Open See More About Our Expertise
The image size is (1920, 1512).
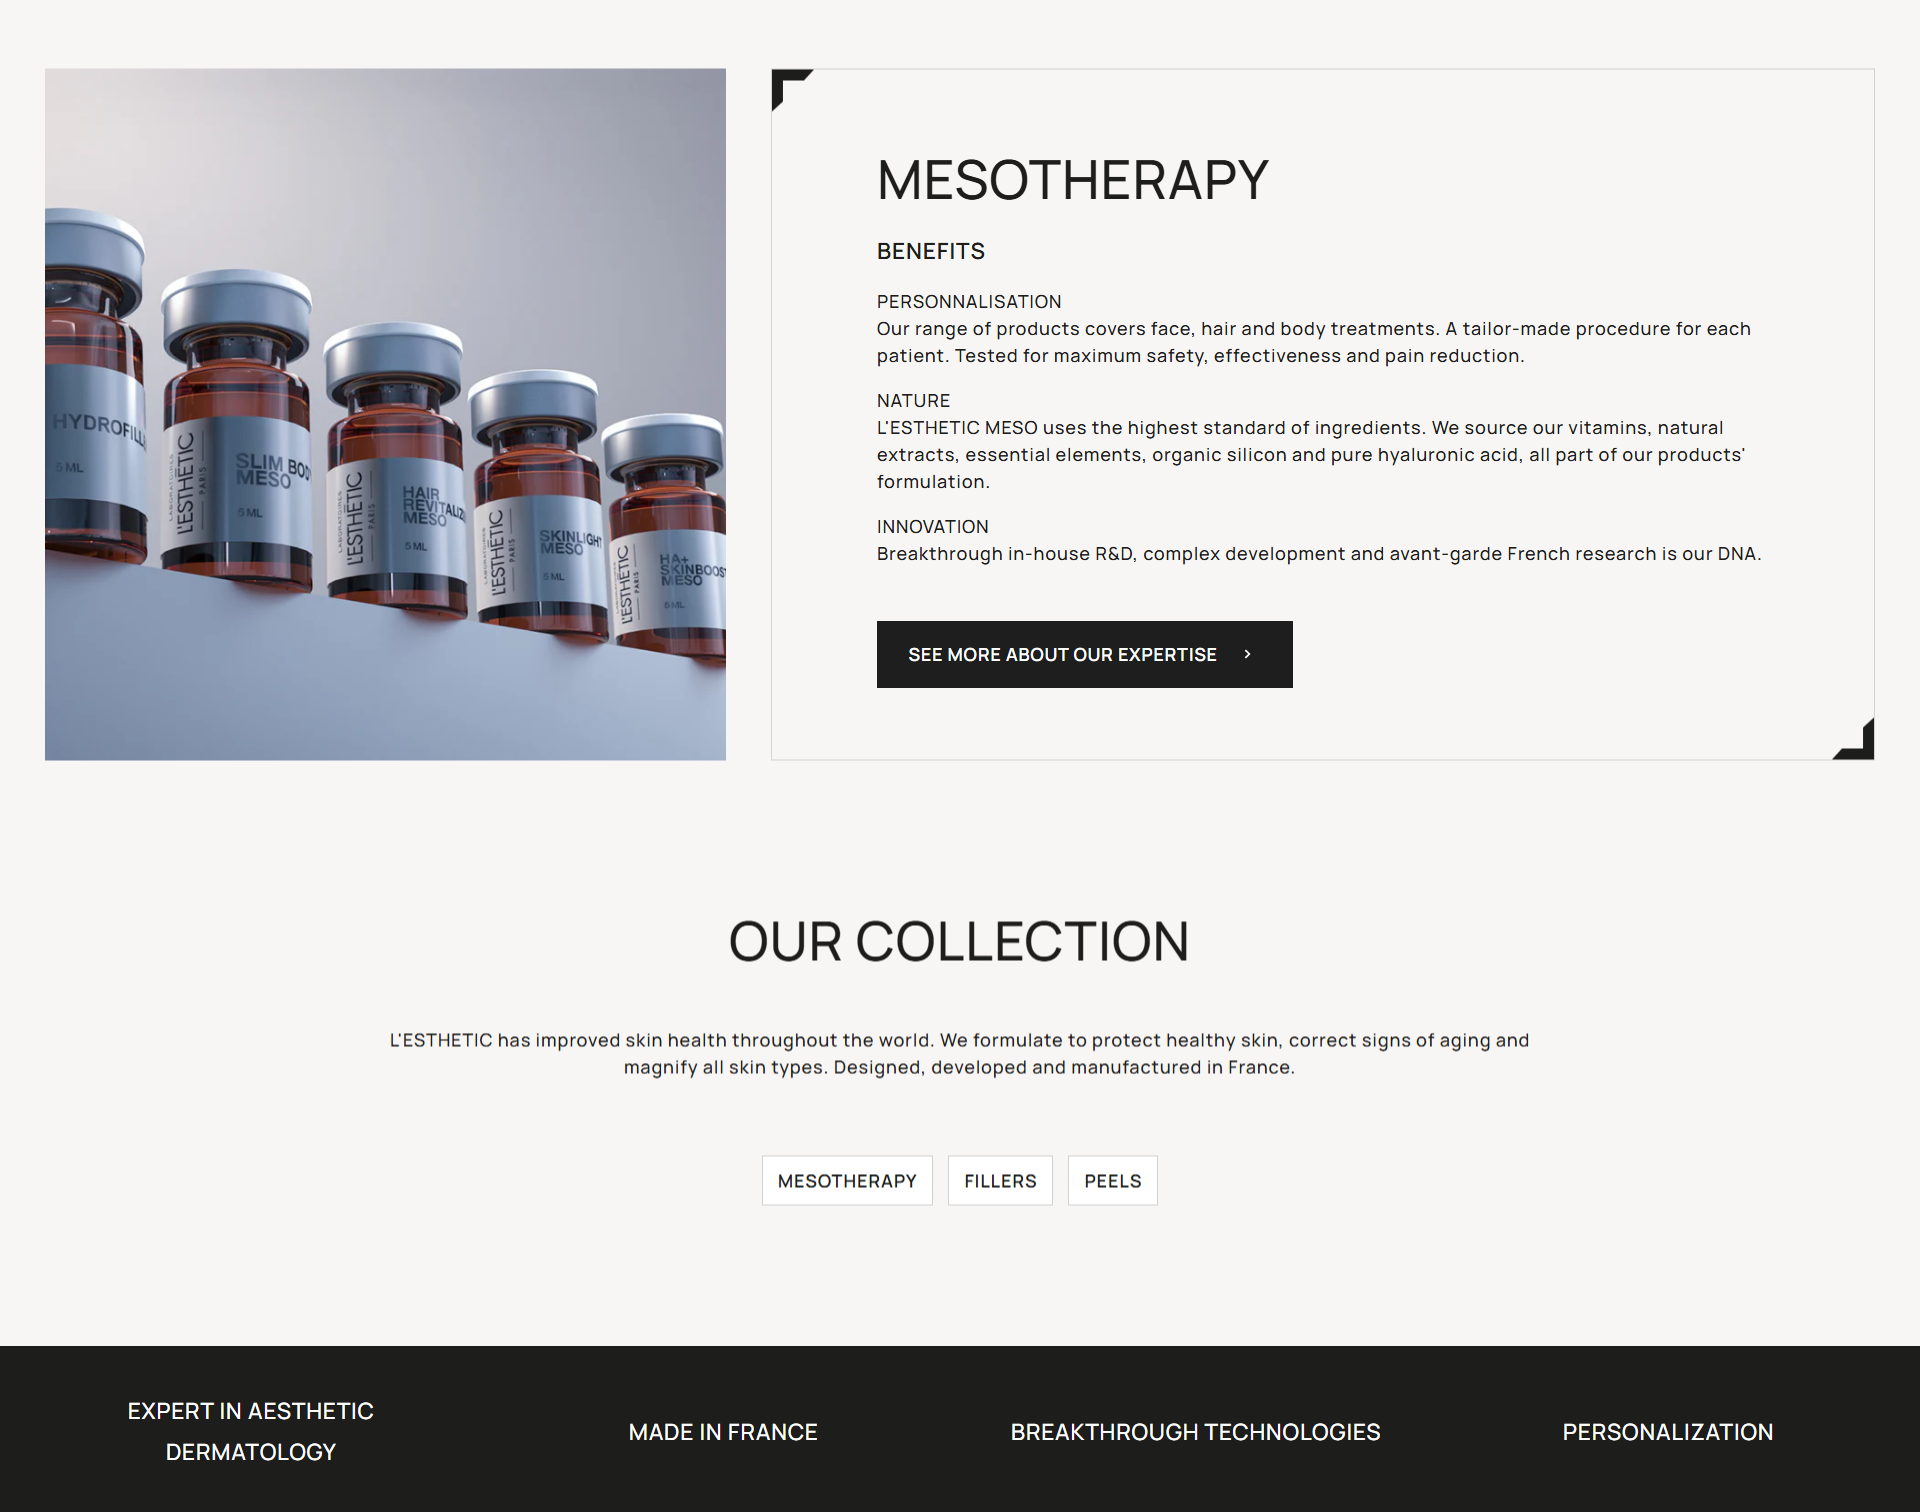pyautogui.click(x=1084, y=654)
